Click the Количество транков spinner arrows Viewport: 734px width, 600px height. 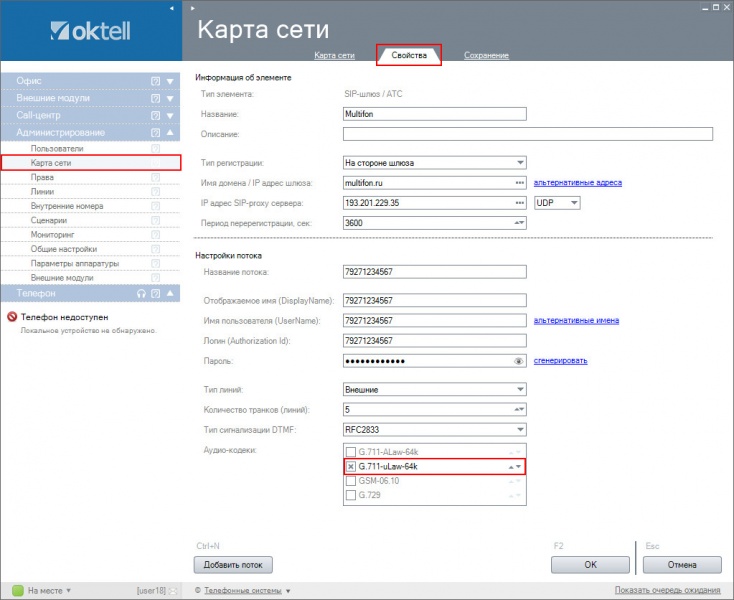click(519, 410)
